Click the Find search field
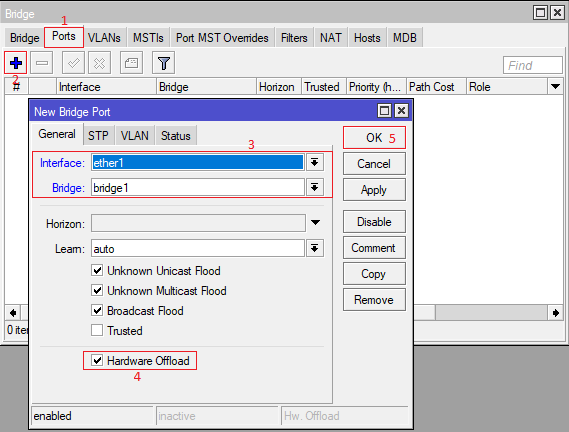Image resolution: width=569 pixels, height=432 pixels. 533,65
